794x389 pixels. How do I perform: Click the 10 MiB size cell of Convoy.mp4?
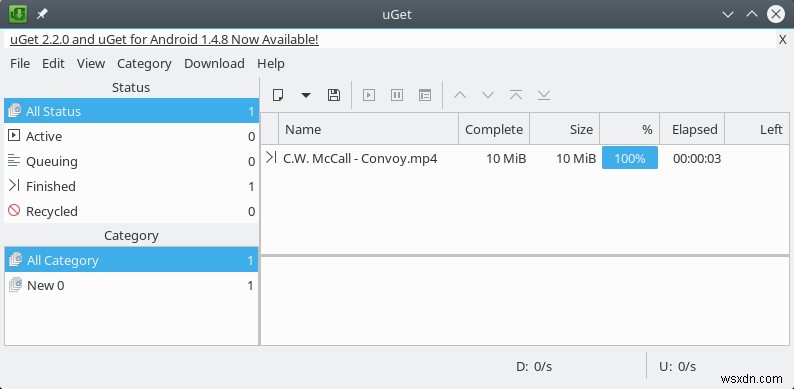click(576, 159)
